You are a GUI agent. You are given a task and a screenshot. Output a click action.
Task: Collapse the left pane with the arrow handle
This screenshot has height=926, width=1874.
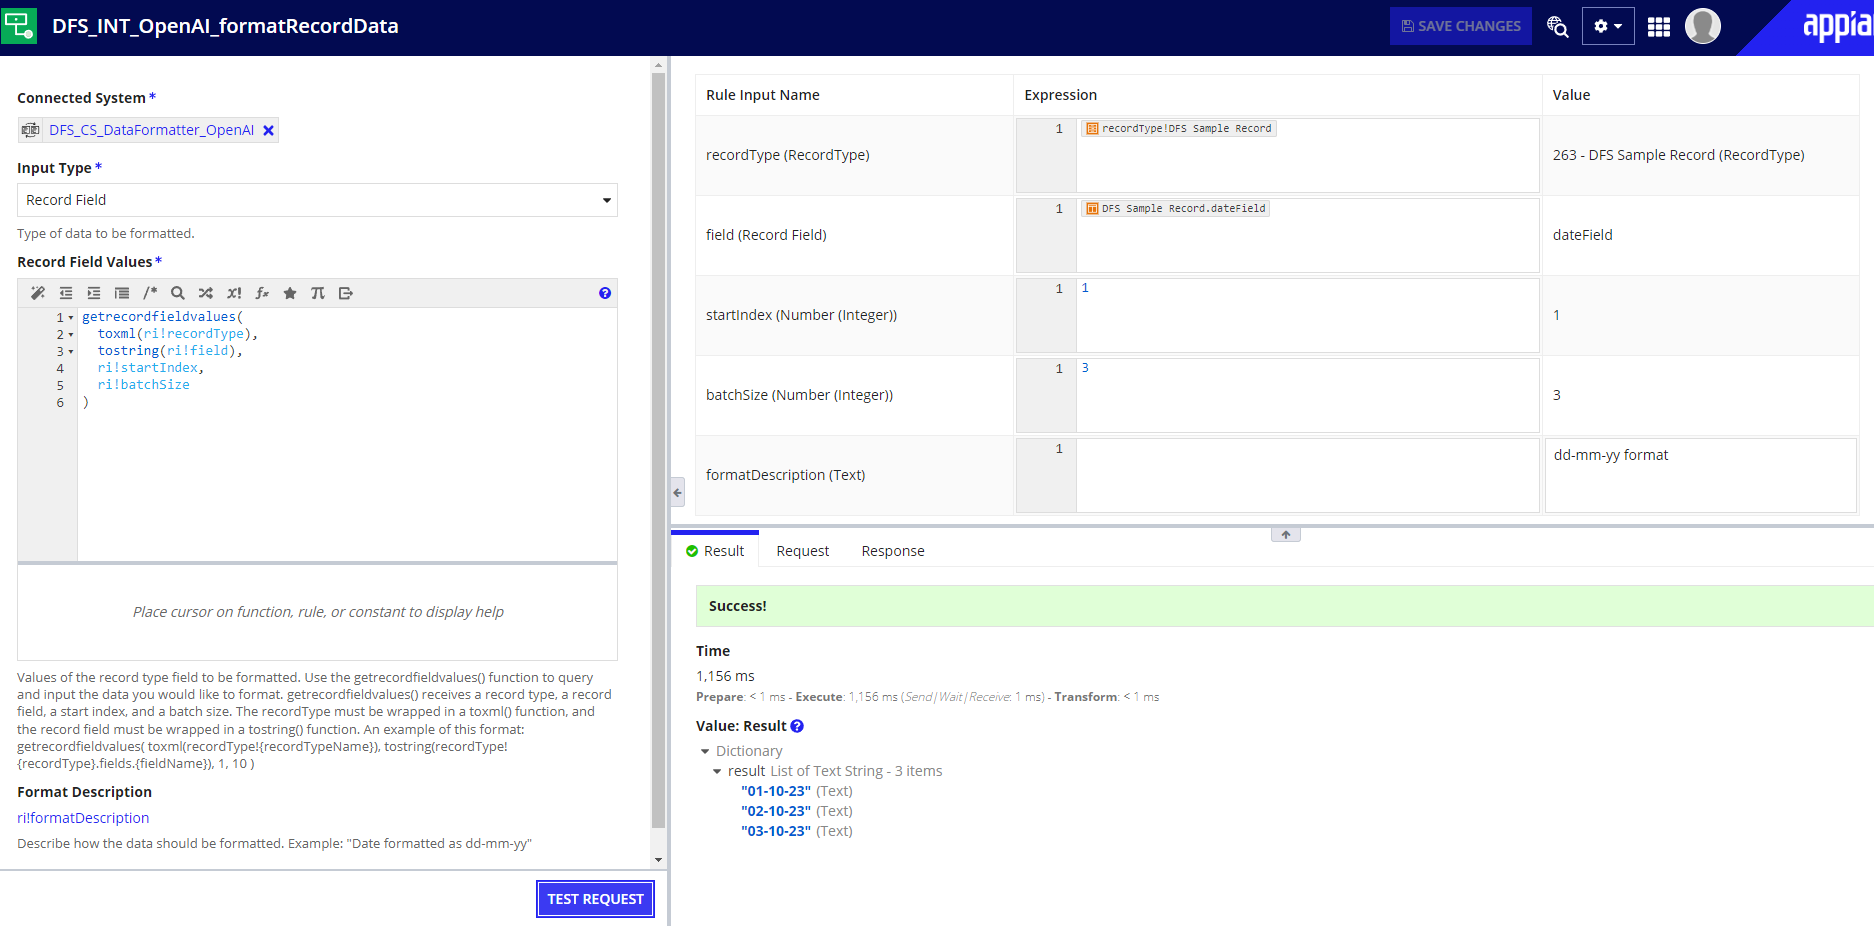pos(677,492)
